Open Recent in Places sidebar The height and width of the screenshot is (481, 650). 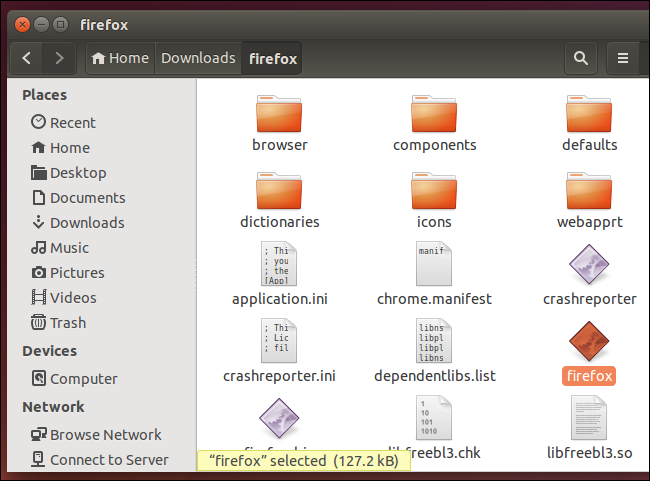tap(63, 123)
